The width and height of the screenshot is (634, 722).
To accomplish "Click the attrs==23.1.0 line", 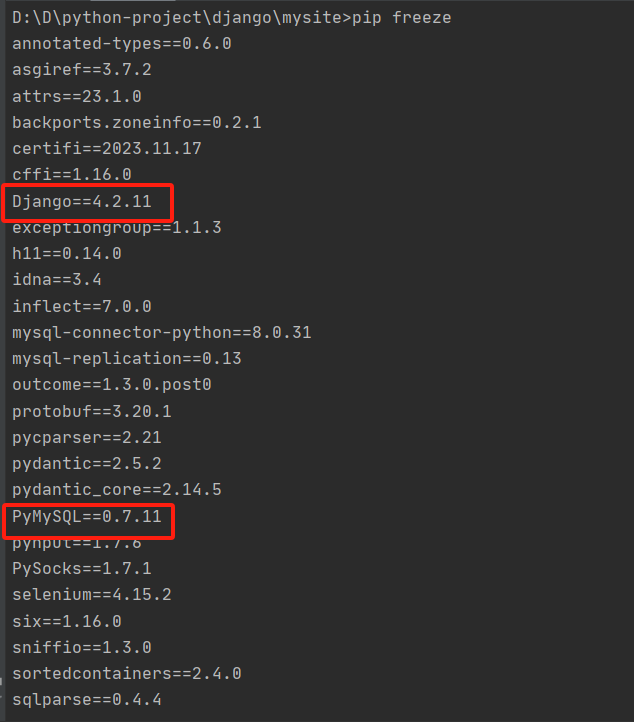I will pos(77,96).
